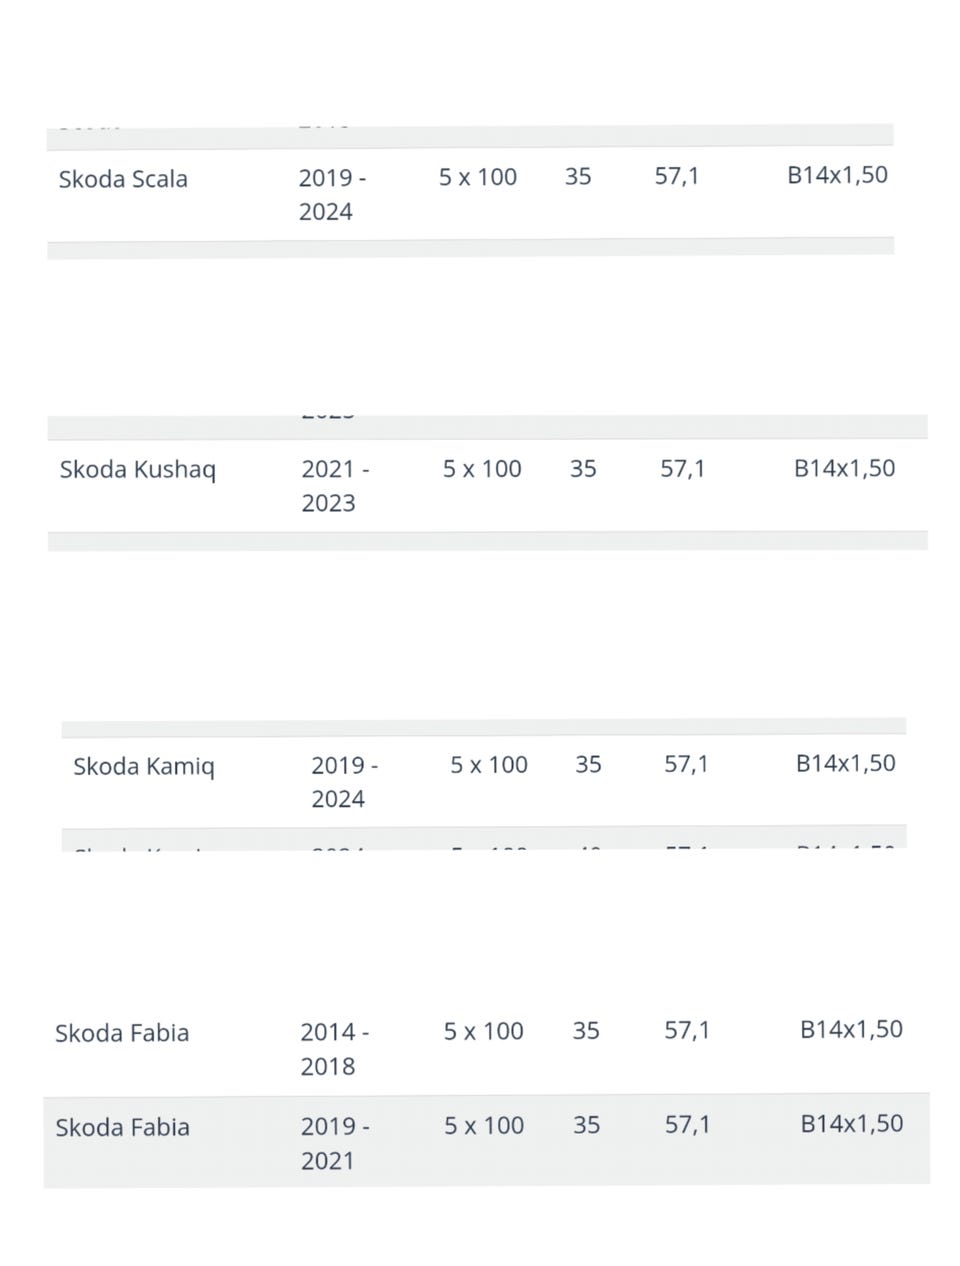960x1266 pixels.
Task: Click the Skoda Kamiq model name
Action: (x=143, y=767)
